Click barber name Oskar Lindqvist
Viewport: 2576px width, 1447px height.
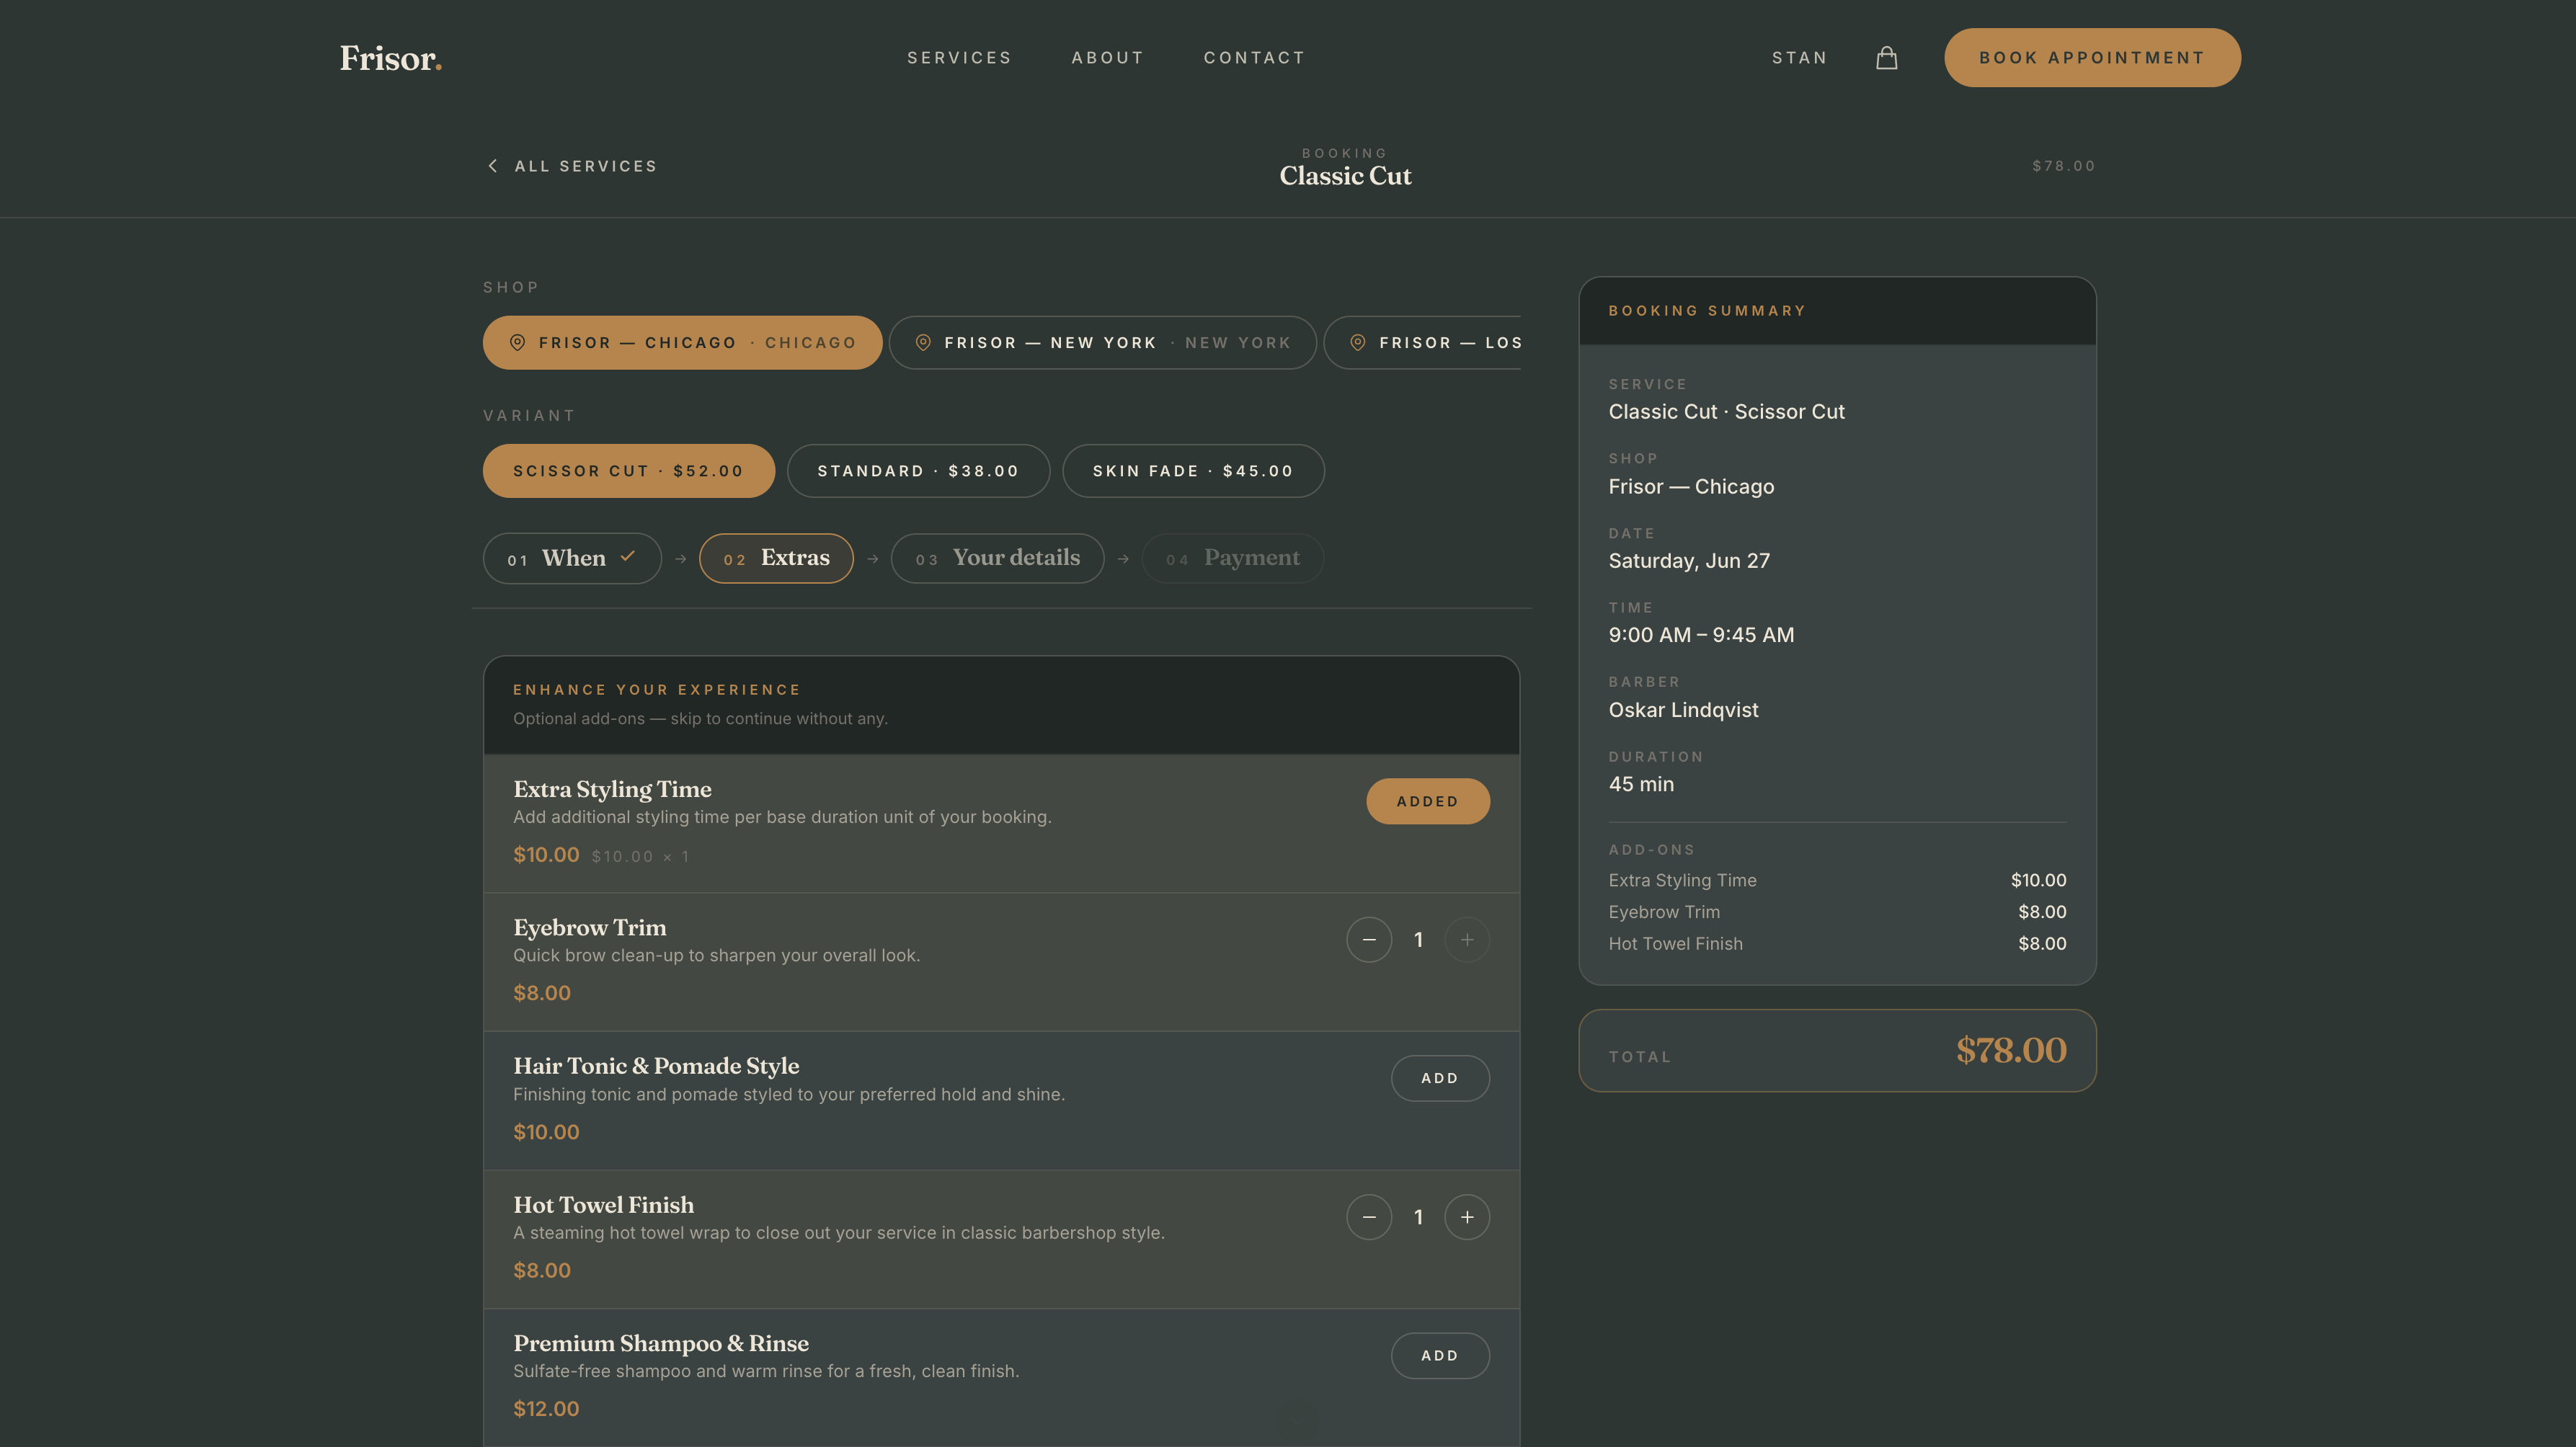click(1683, 710)
